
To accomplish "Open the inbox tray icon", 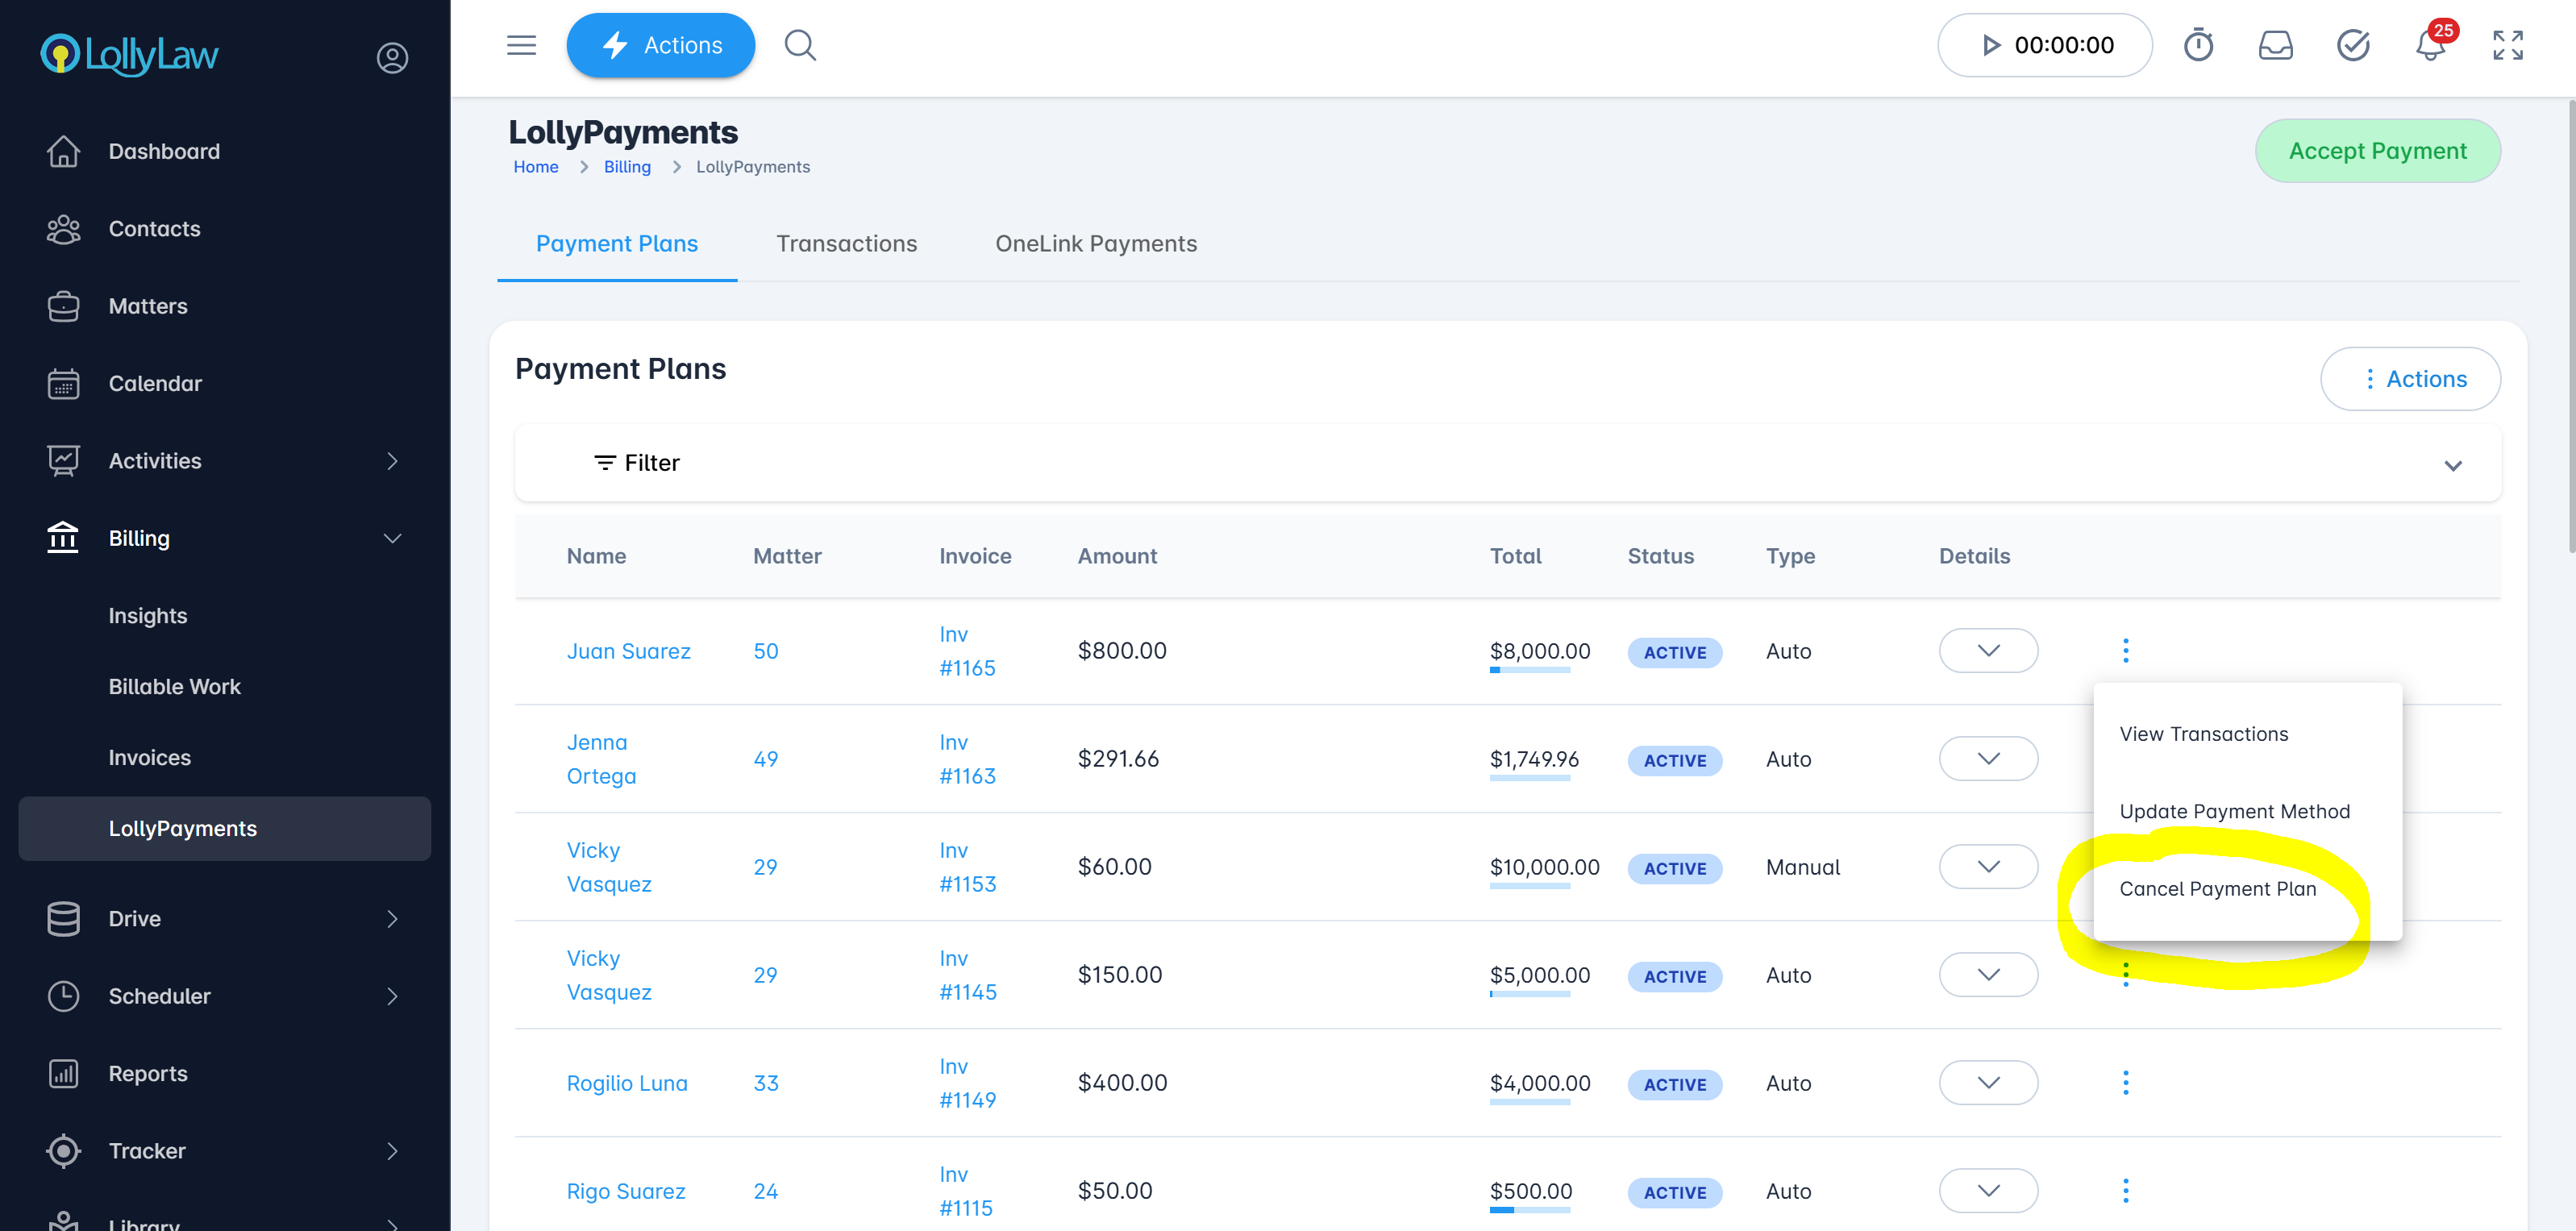I will click(x=2275, y=45).
